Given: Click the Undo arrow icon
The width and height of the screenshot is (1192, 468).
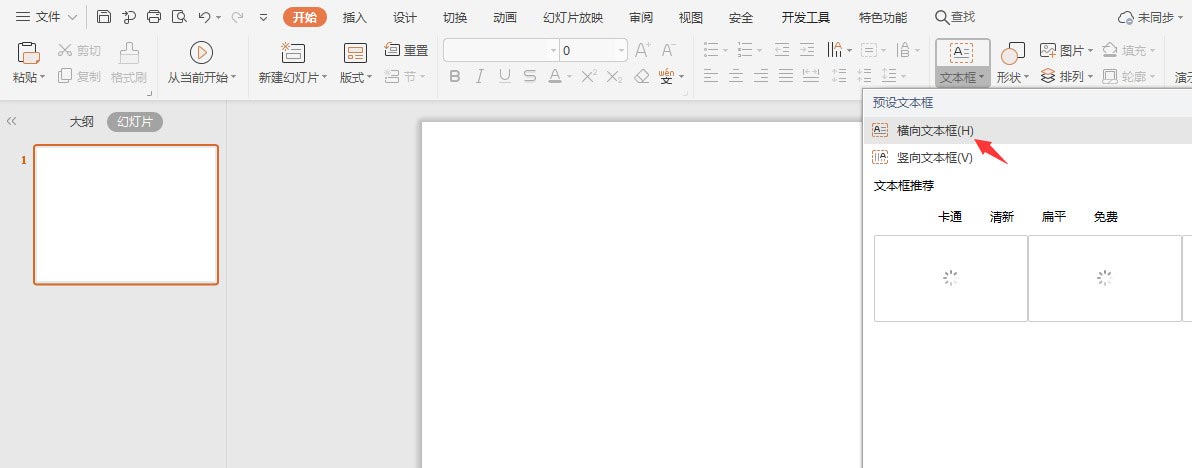Looking at the screenshot, I should click(x=204, y=17).
